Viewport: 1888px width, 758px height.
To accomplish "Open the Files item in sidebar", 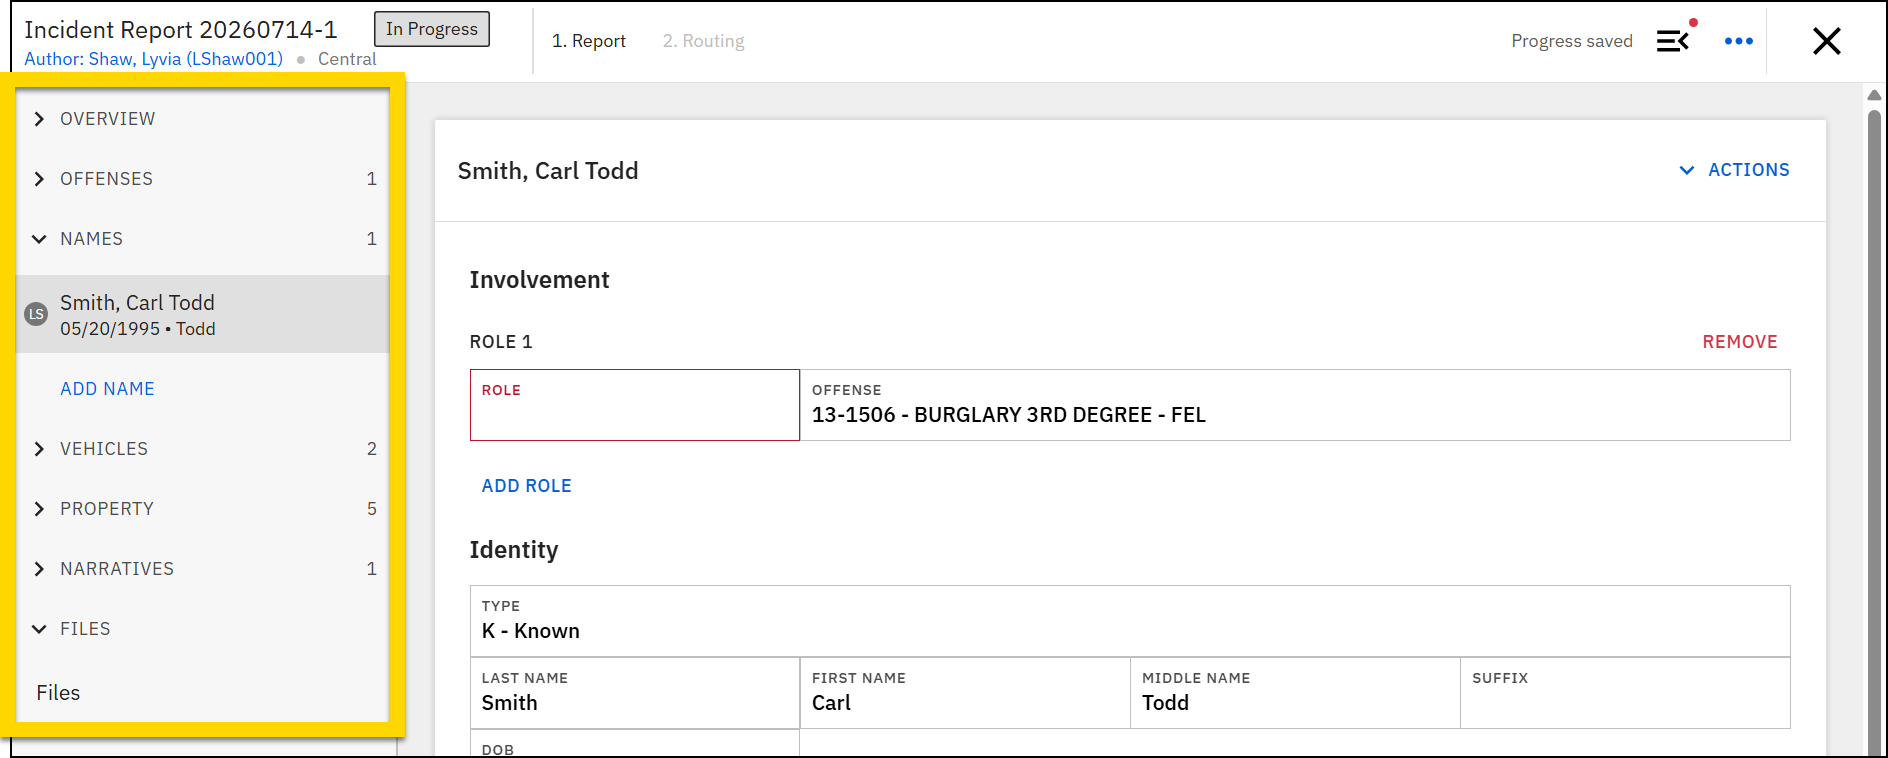I will click(x=58, y=693).
